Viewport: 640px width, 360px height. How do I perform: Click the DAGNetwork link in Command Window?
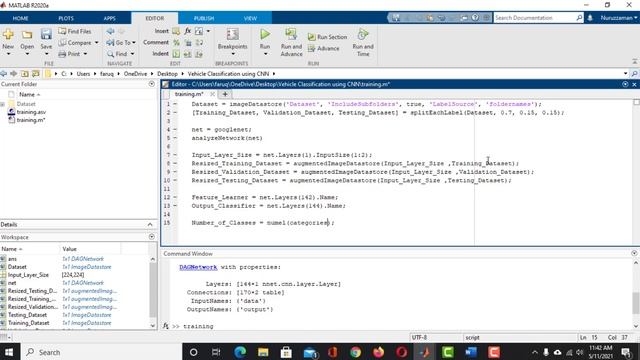tap(198, 267)
